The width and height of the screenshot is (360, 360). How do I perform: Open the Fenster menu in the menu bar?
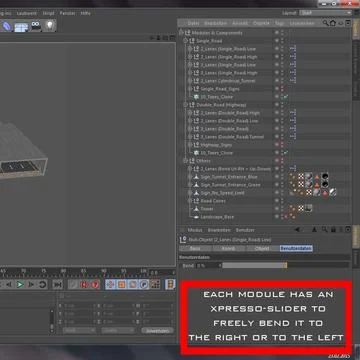coord(67,13)
